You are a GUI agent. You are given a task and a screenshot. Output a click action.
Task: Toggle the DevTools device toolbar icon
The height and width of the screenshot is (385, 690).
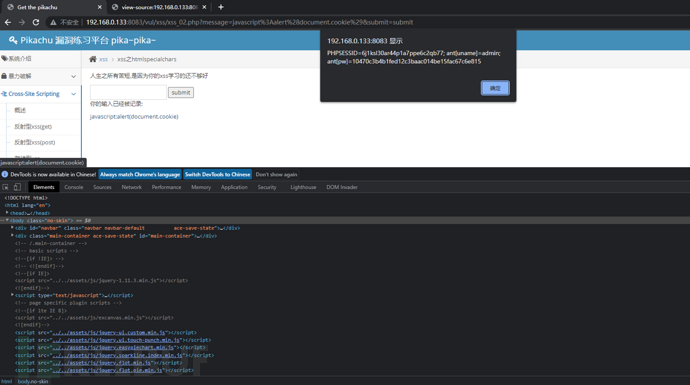pyautogui.click(x=17, y=187)
